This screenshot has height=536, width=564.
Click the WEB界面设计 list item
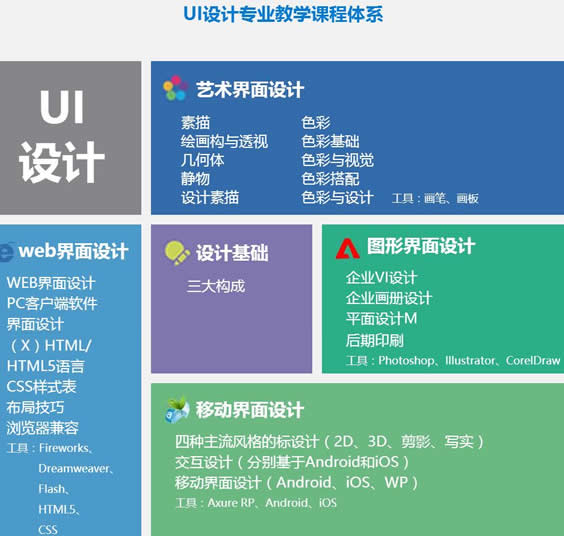(x=51, y=283)
